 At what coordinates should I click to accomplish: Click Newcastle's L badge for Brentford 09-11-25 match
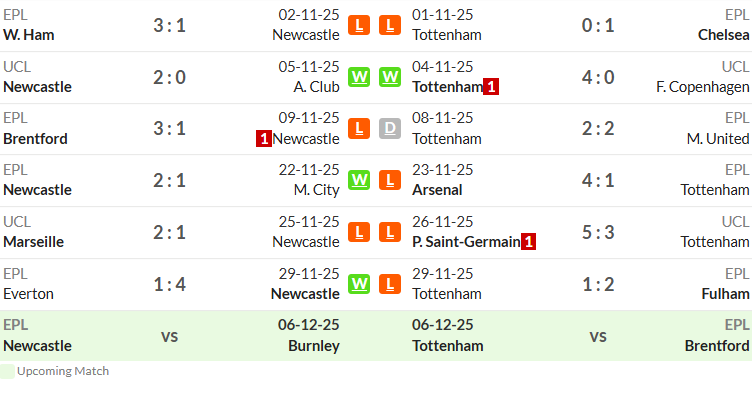pyautogui.click(x=359, y=128)
